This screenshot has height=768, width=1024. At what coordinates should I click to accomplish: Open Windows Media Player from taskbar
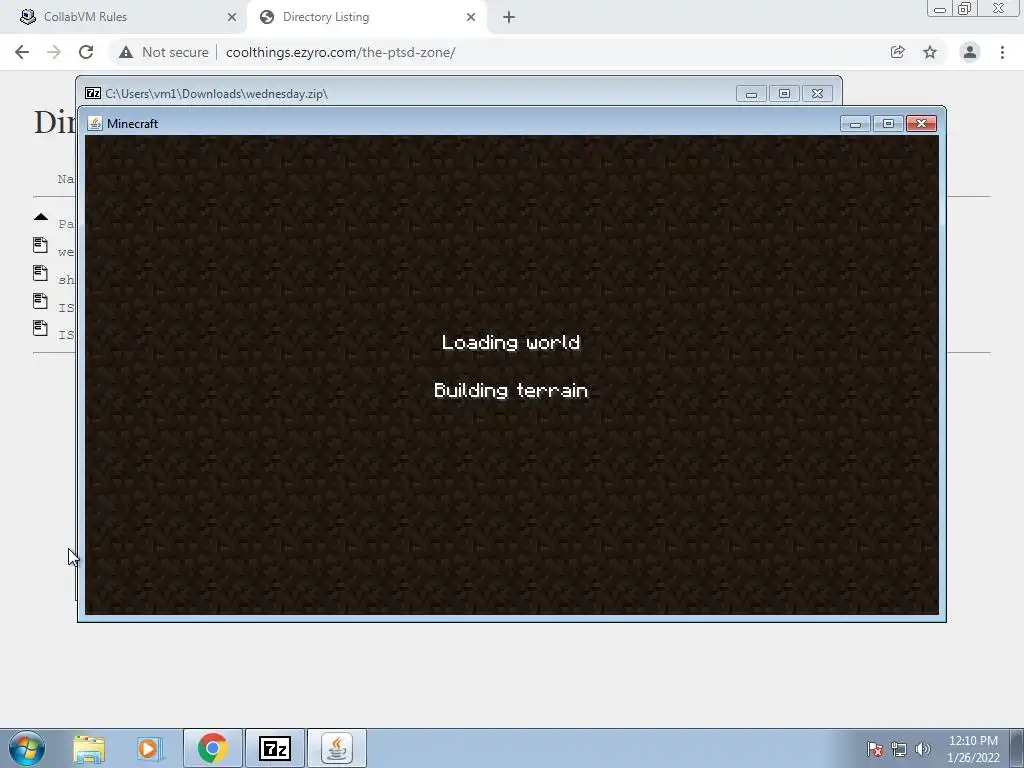pos(149,748)
